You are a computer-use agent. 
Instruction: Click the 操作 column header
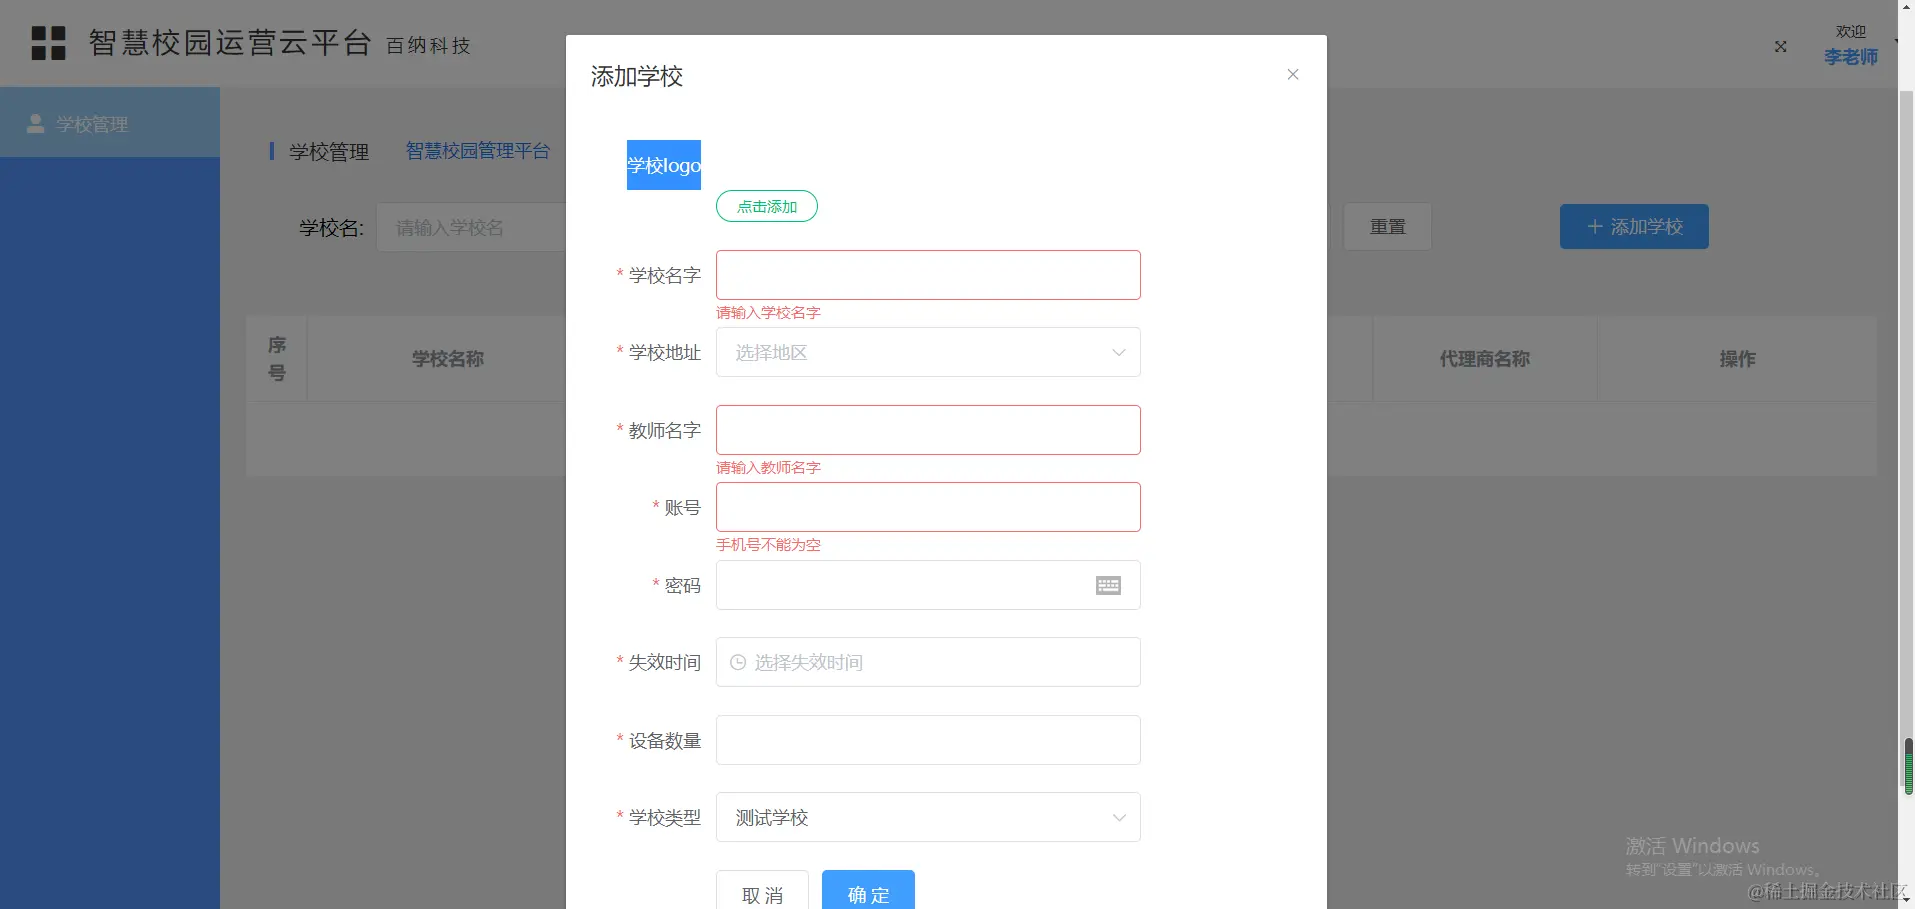[x=1737, y=359]
